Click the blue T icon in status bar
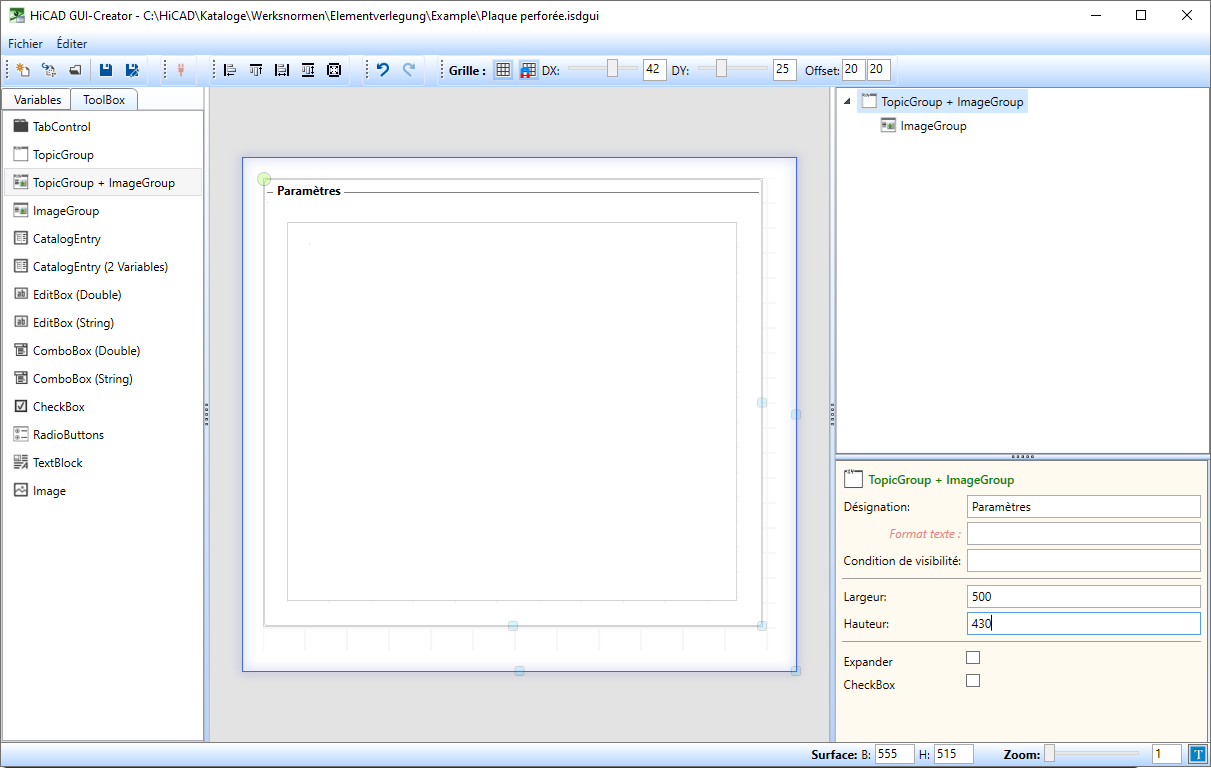Image resolution: width=1211 pixels, height=768 pixels. click(1199, 754)
